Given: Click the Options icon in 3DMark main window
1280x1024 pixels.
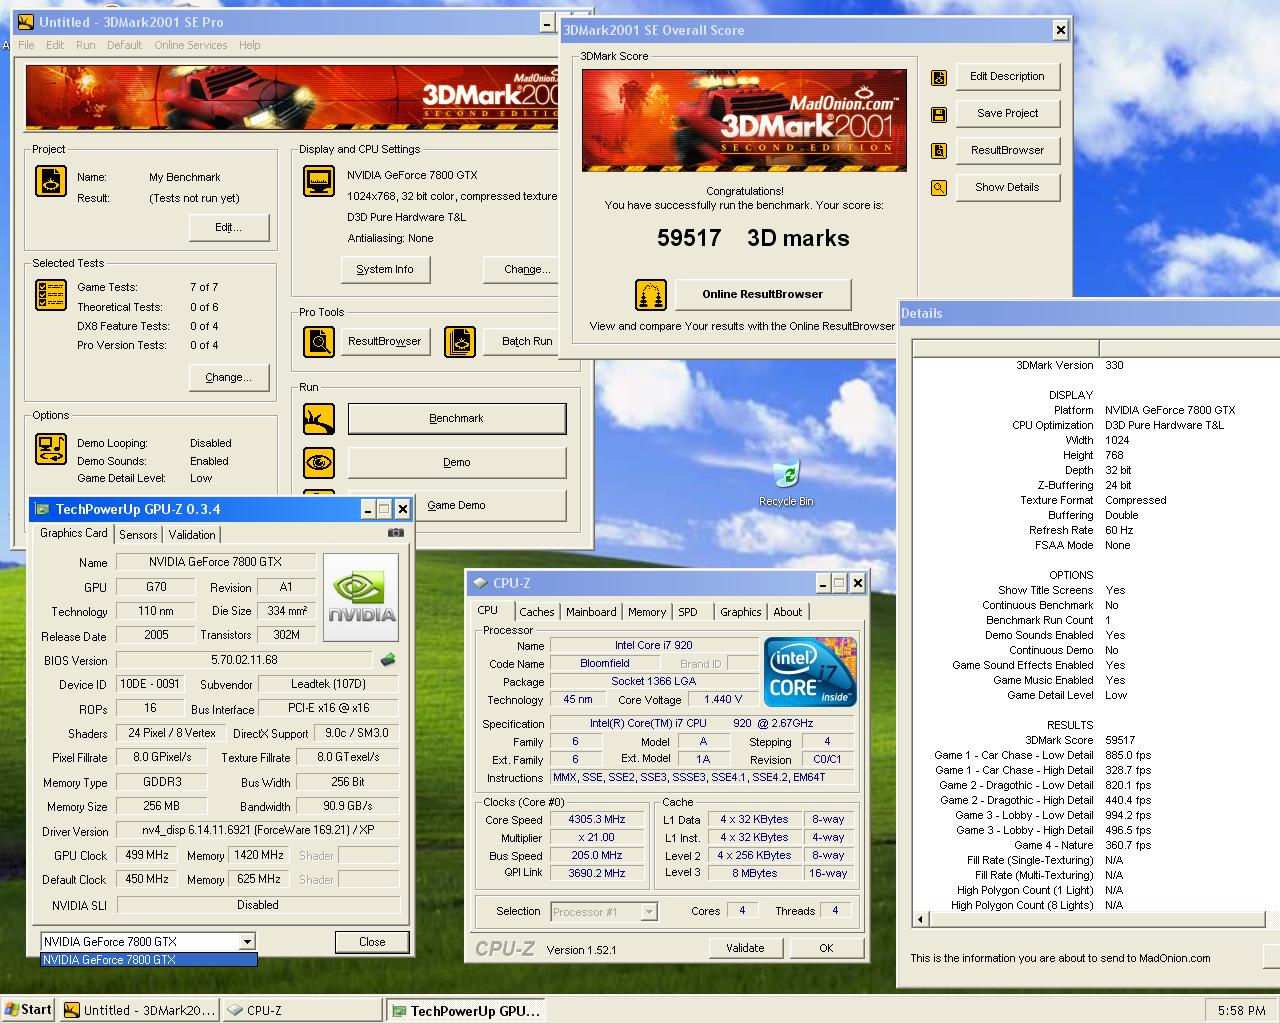Looking at the screenshot, I should point(51,448).
